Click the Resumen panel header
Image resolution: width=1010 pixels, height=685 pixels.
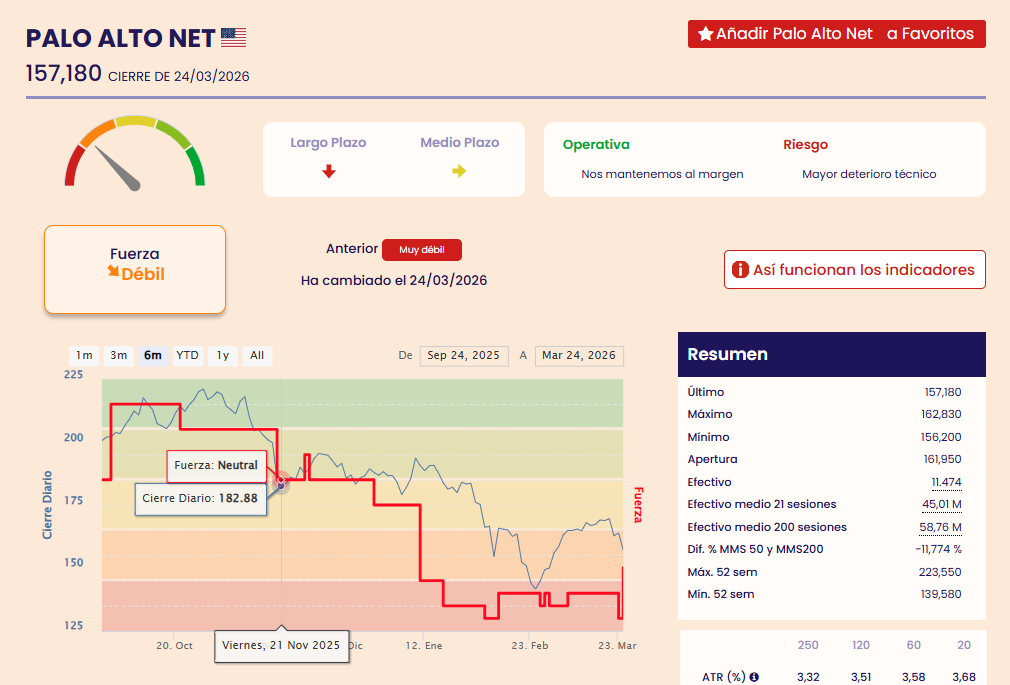[x=832, y=354]
